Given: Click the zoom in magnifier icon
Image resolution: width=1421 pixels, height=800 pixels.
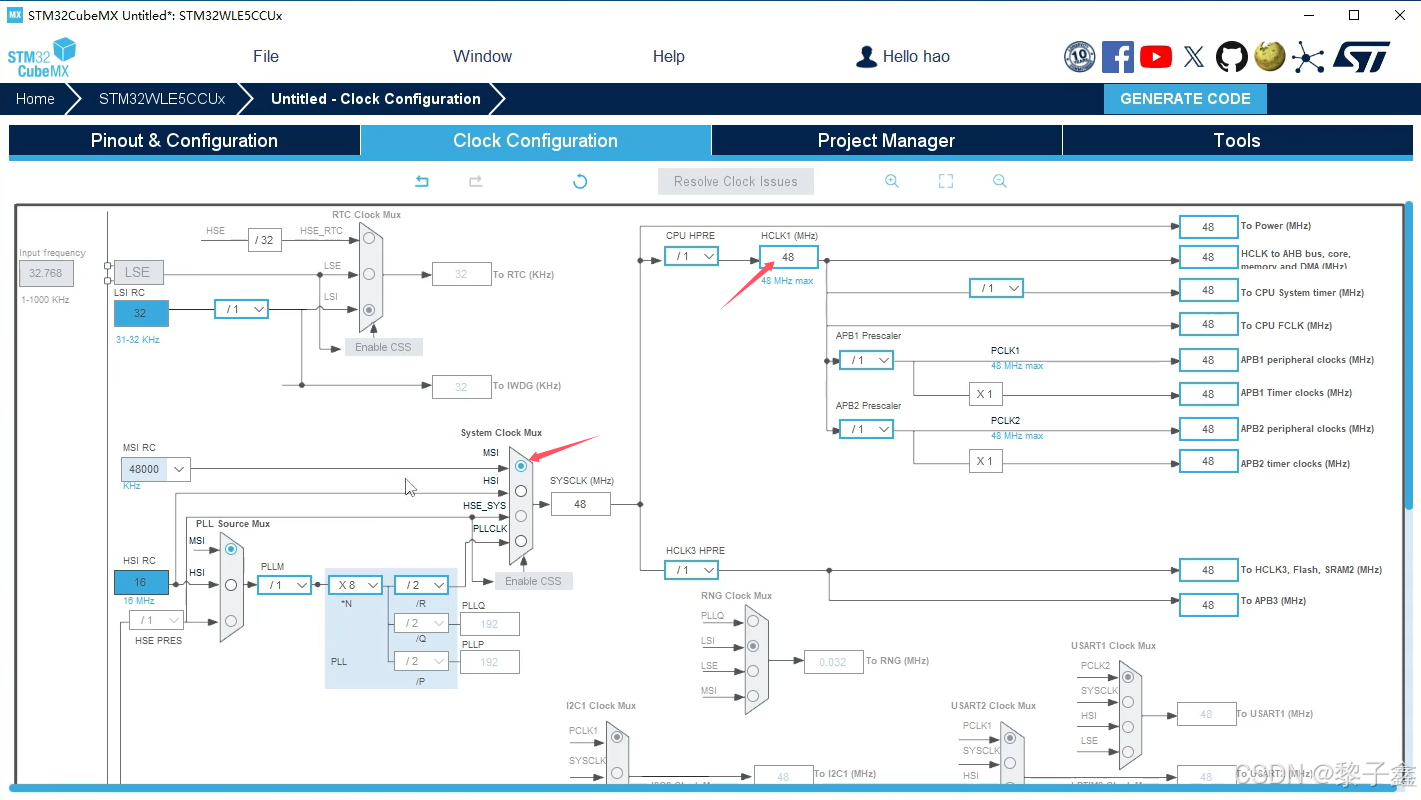Looking at the screenshot, I should coord(892,181).
